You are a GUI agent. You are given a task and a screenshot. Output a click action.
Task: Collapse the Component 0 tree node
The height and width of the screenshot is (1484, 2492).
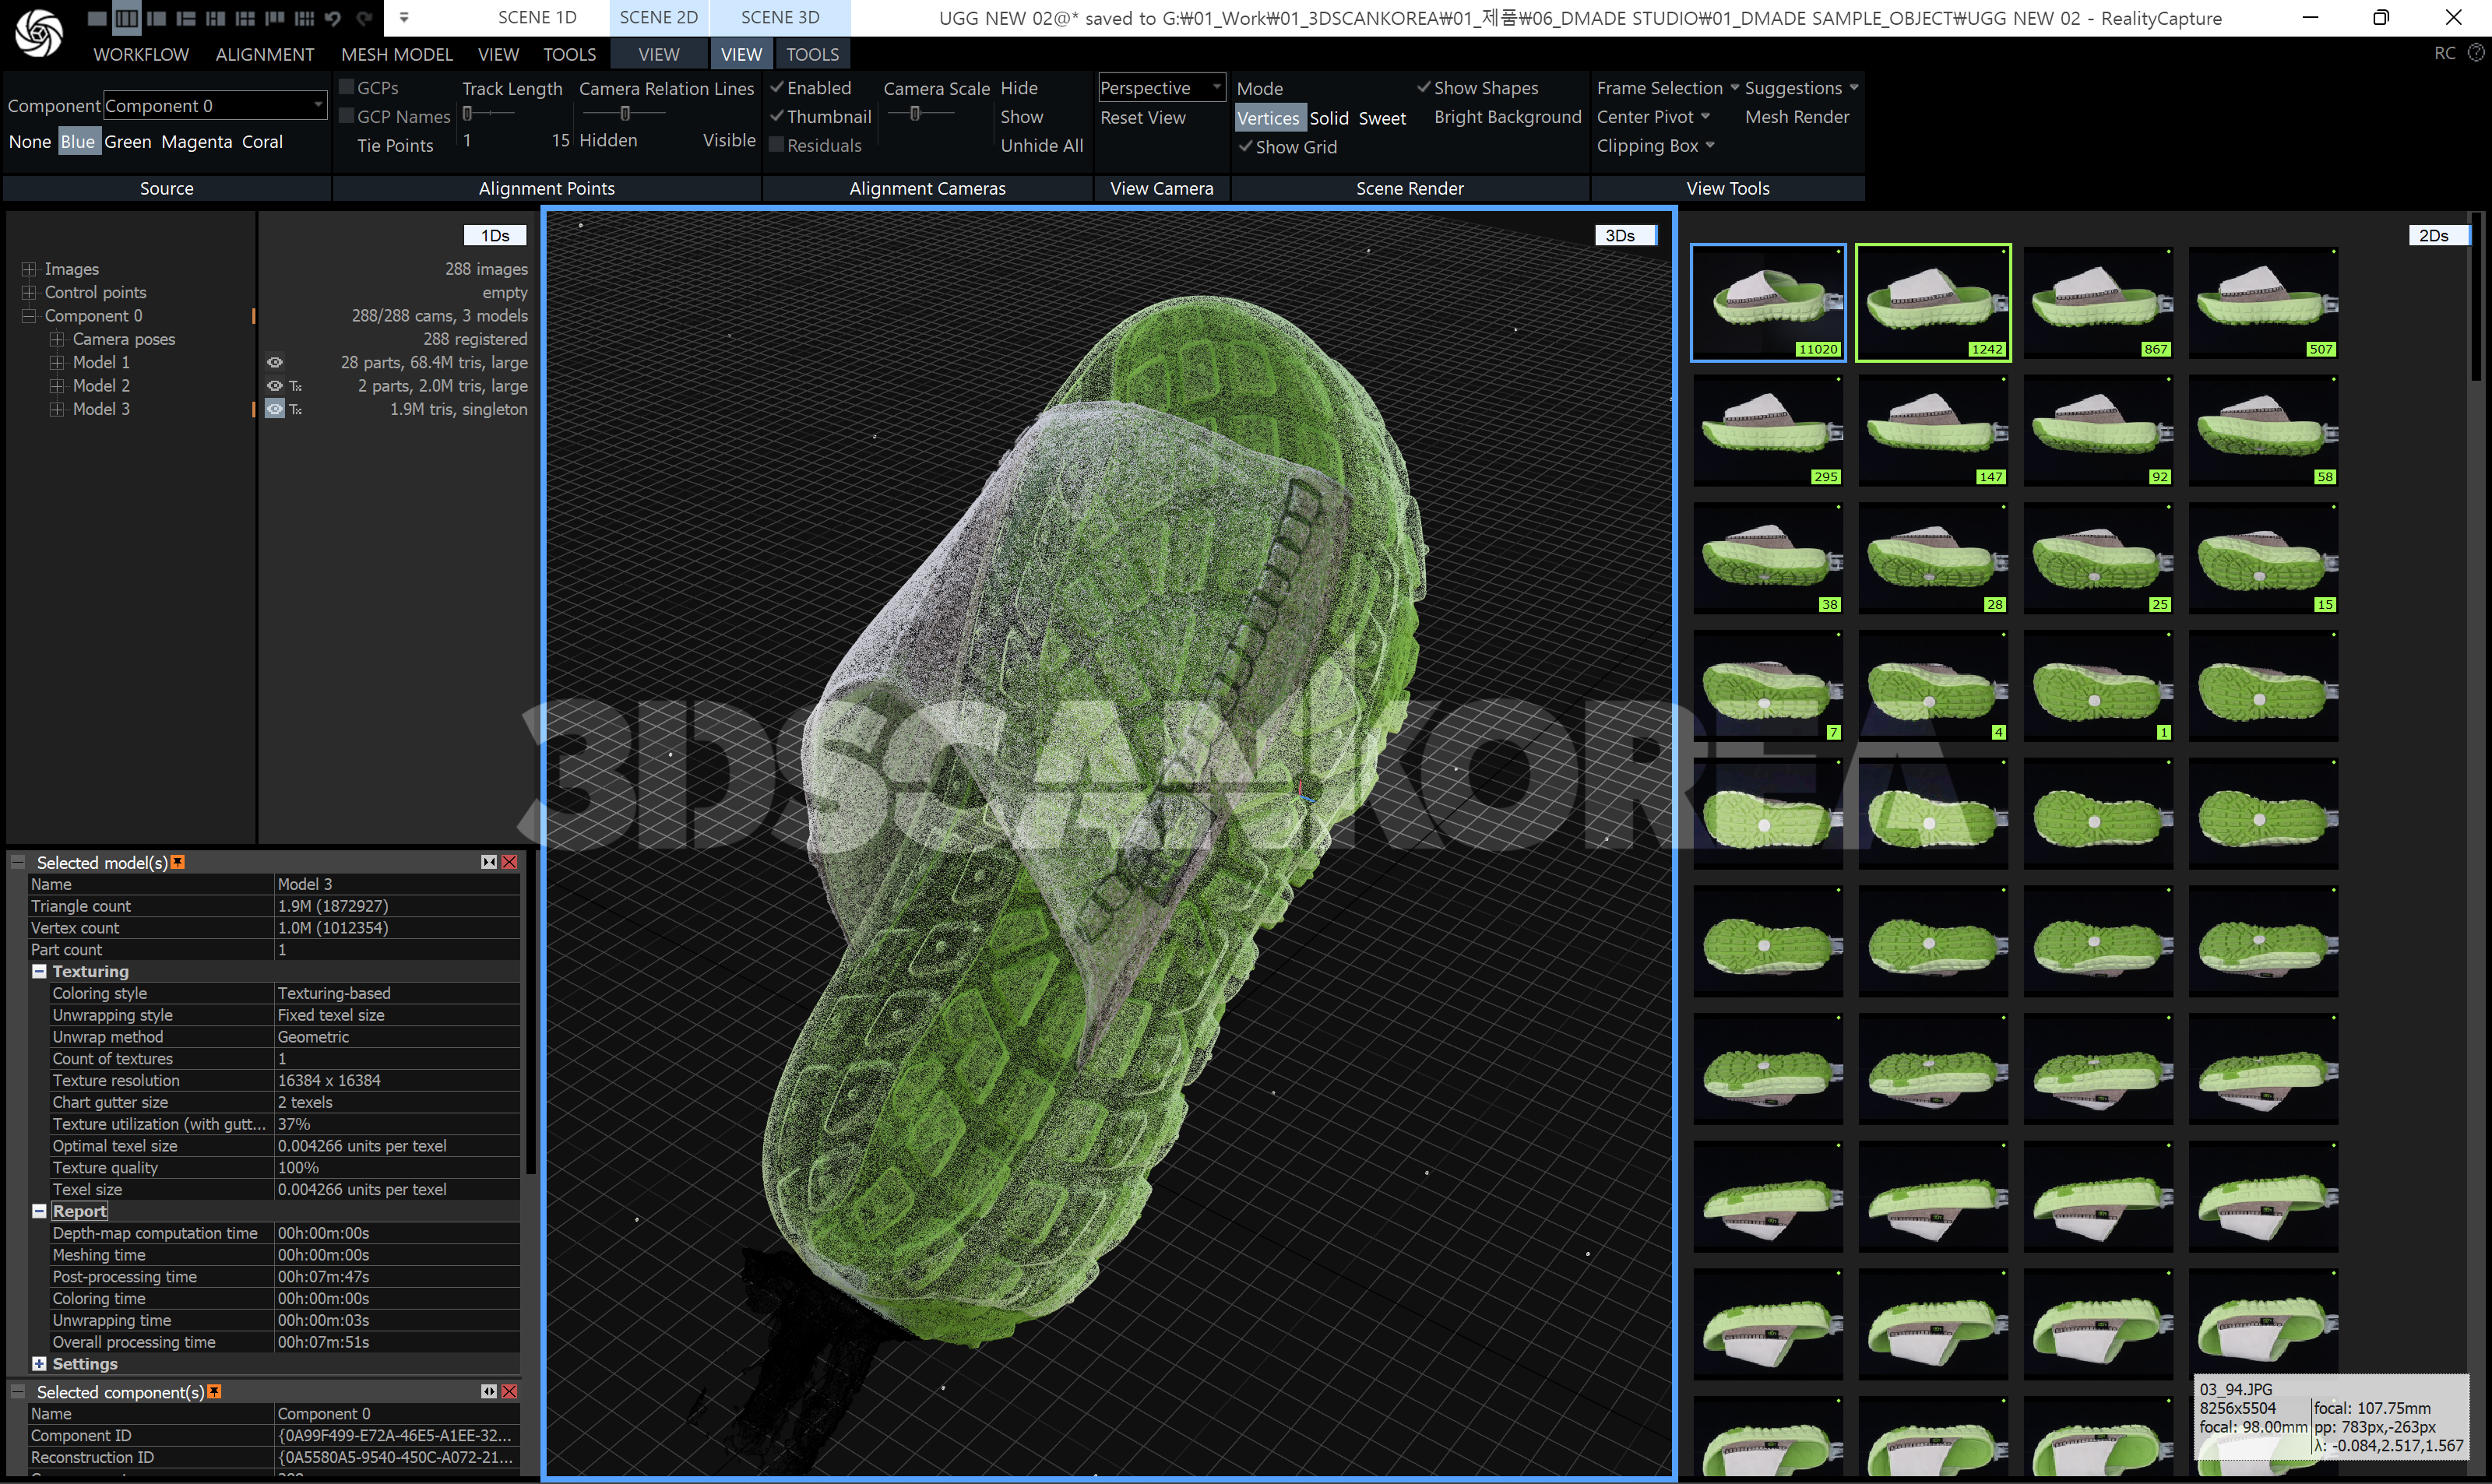pyautogui.click(x=29, y=315)
